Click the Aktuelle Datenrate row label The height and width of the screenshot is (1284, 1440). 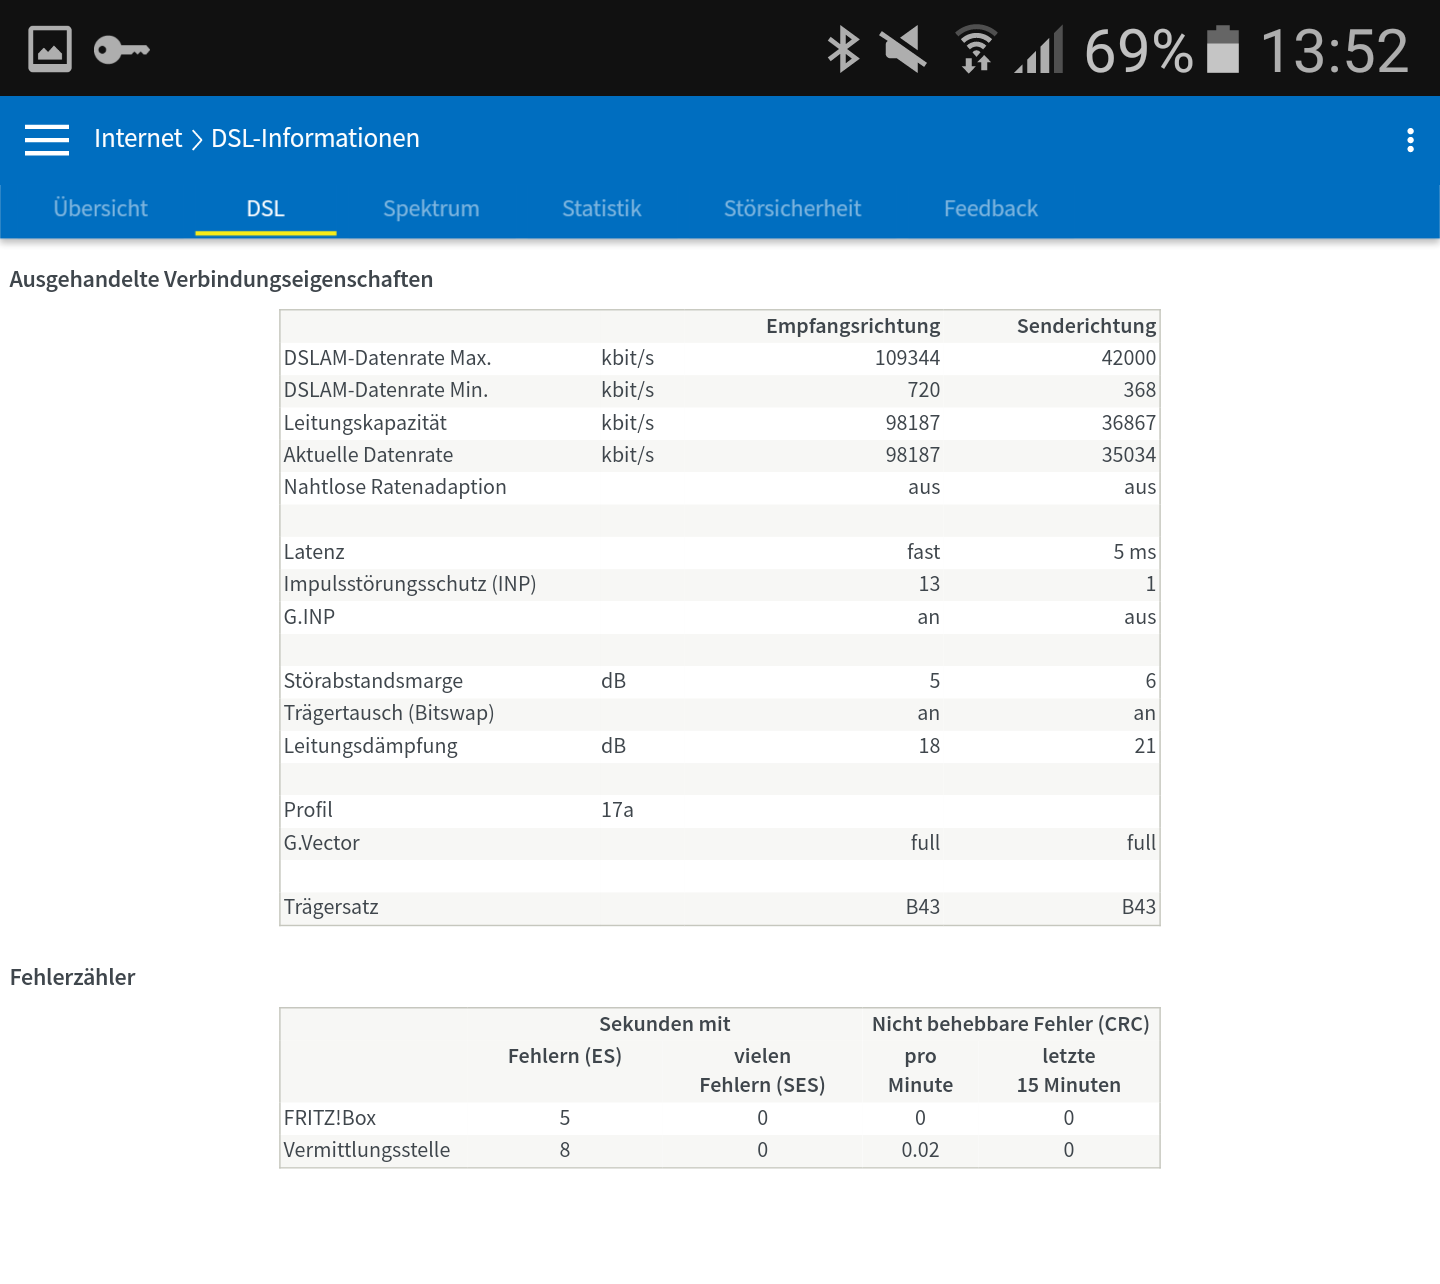(368, 455)
